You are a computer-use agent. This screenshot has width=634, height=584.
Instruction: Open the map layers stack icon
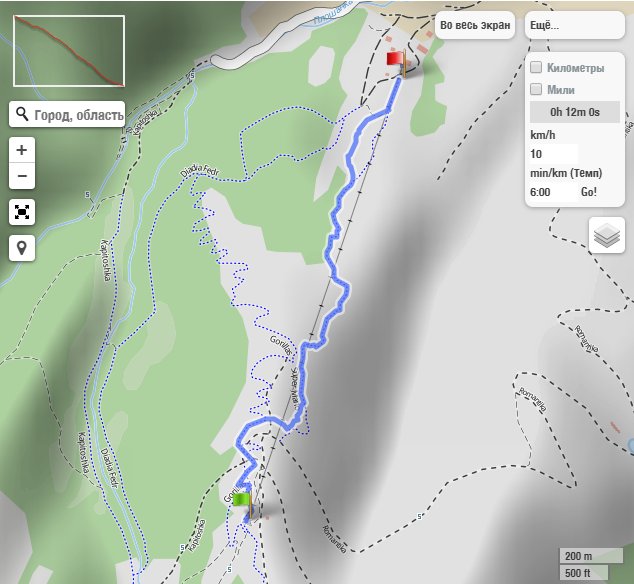(x=606, y=235)
